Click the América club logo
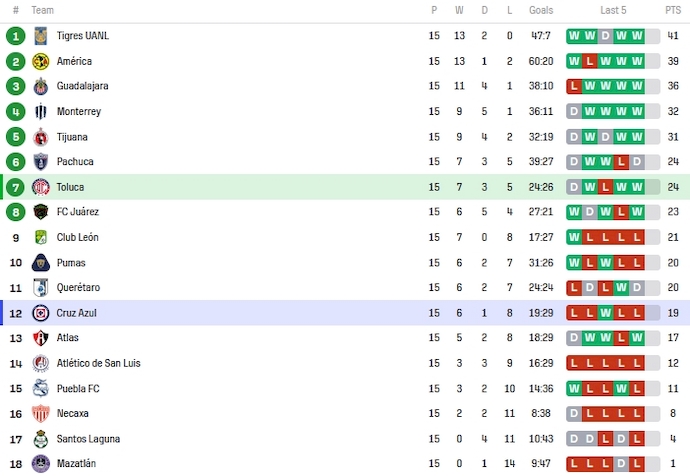 (41, 61)
